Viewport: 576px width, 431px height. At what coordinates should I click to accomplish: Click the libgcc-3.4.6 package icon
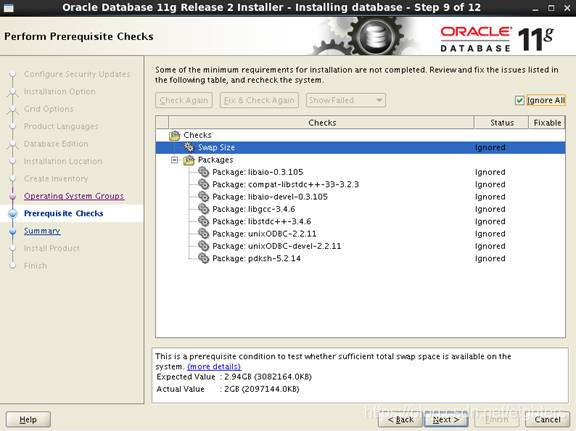click(x=203, y=209)
